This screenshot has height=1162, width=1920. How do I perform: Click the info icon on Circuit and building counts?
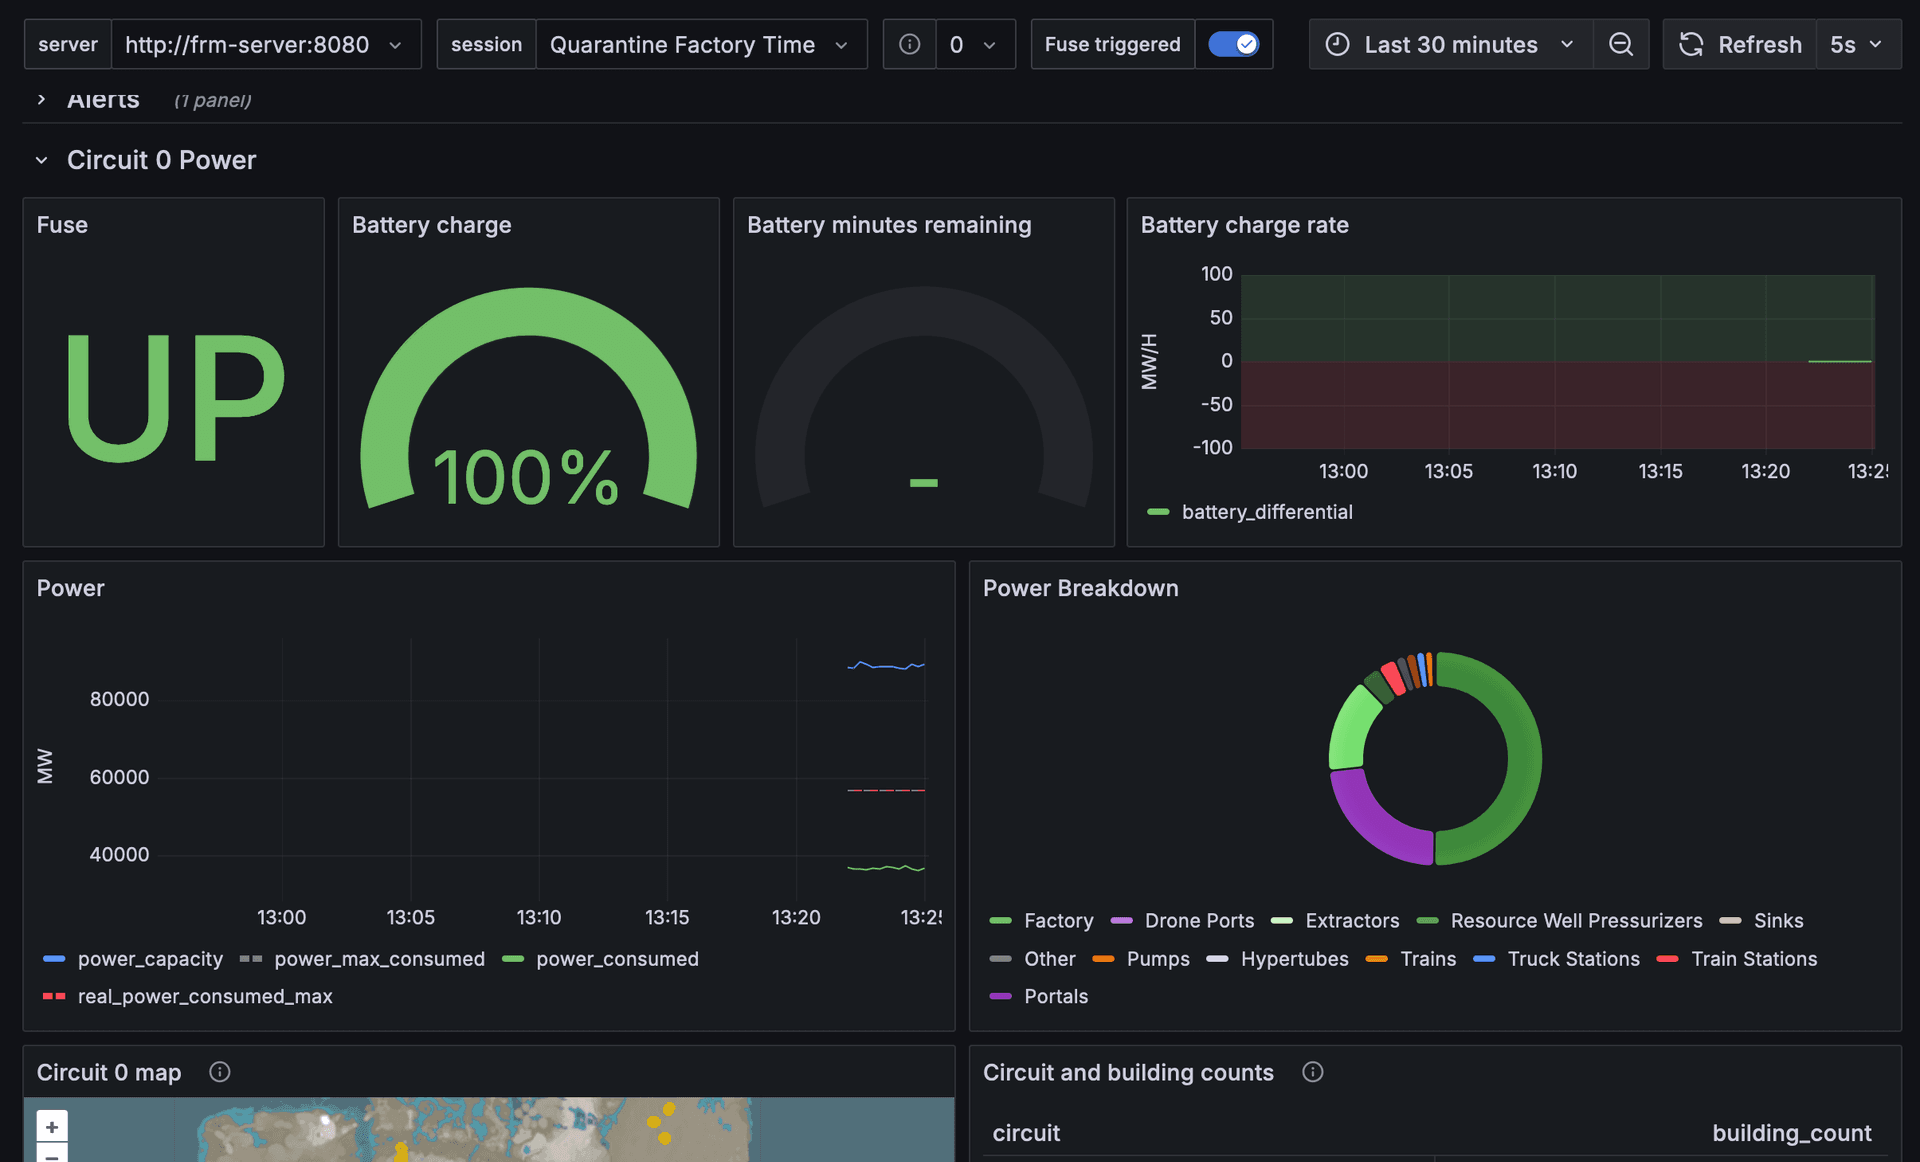coord(1312,1072)
